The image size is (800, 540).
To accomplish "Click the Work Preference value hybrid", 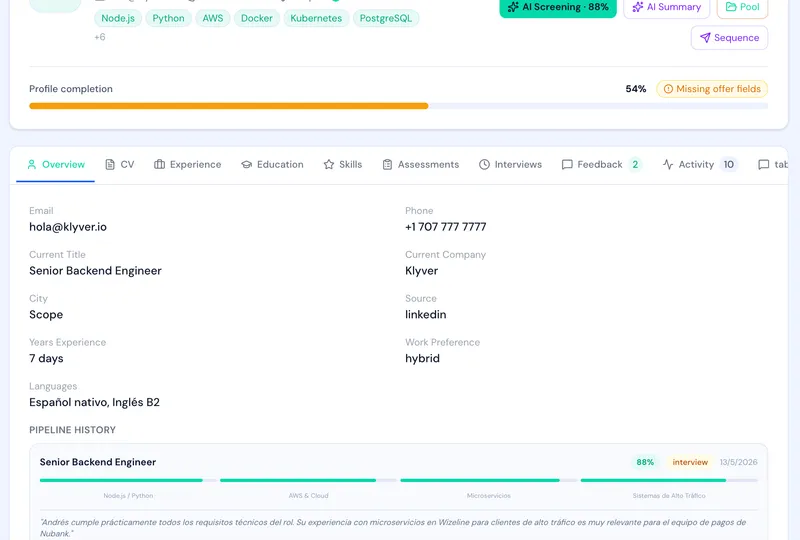I will point(422,358).
